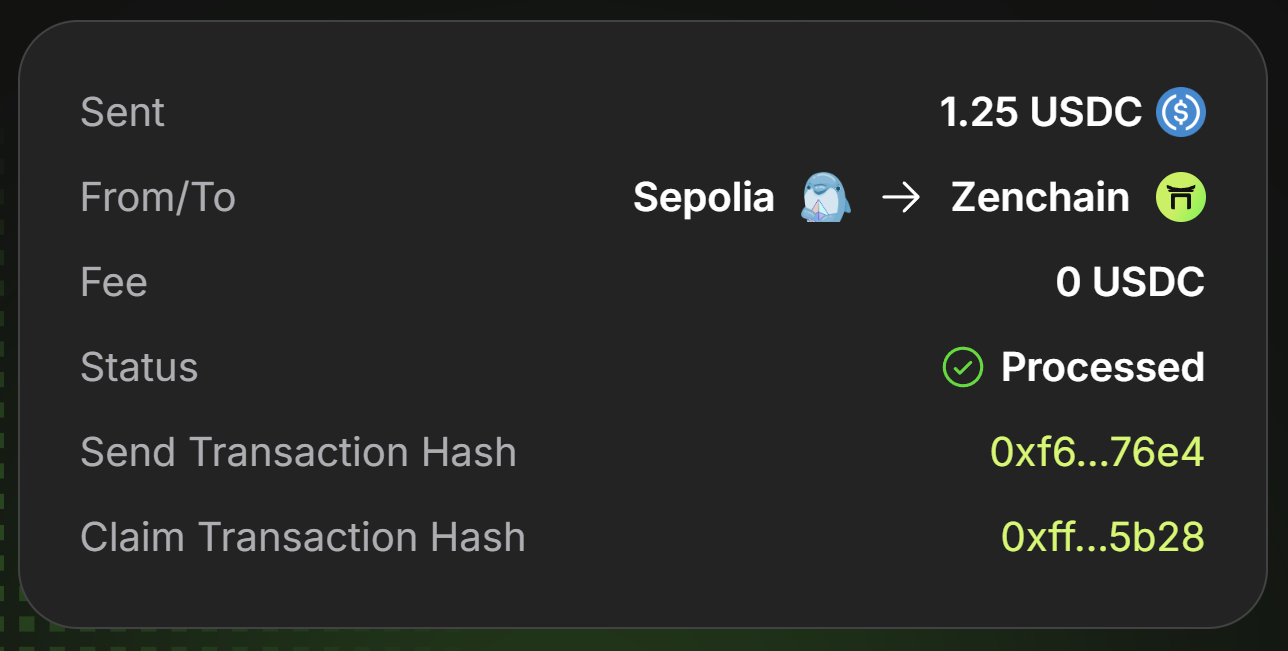Click the Claim Transaction Hash label
1288x651 pixels.
302,538
